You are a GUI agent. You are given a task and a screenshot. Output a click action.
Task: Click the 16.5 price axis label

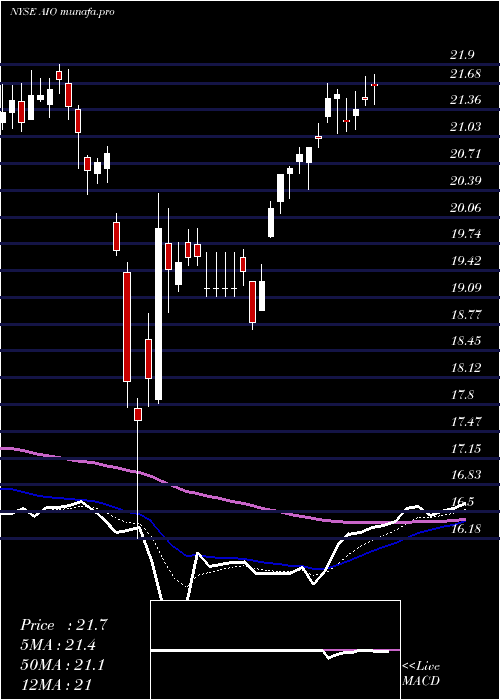462,502
